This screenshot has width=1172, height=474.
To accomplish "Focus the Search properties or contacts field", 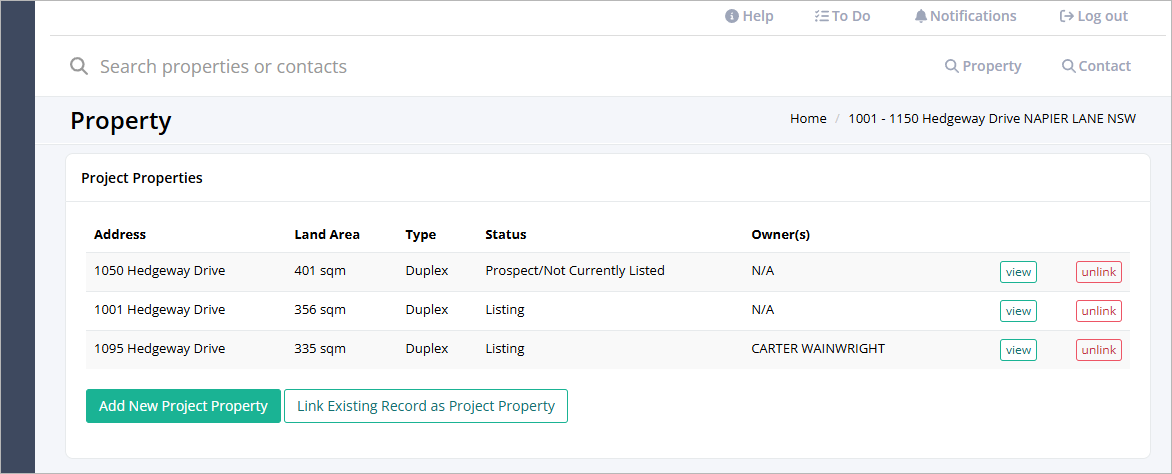I will coord(223,67).
